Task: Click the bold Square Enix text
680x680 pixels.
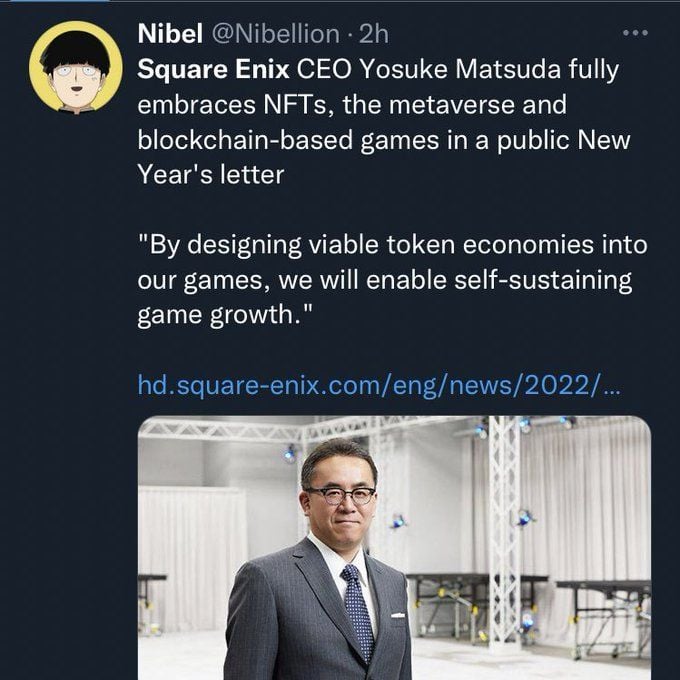Action: point(213,70)
